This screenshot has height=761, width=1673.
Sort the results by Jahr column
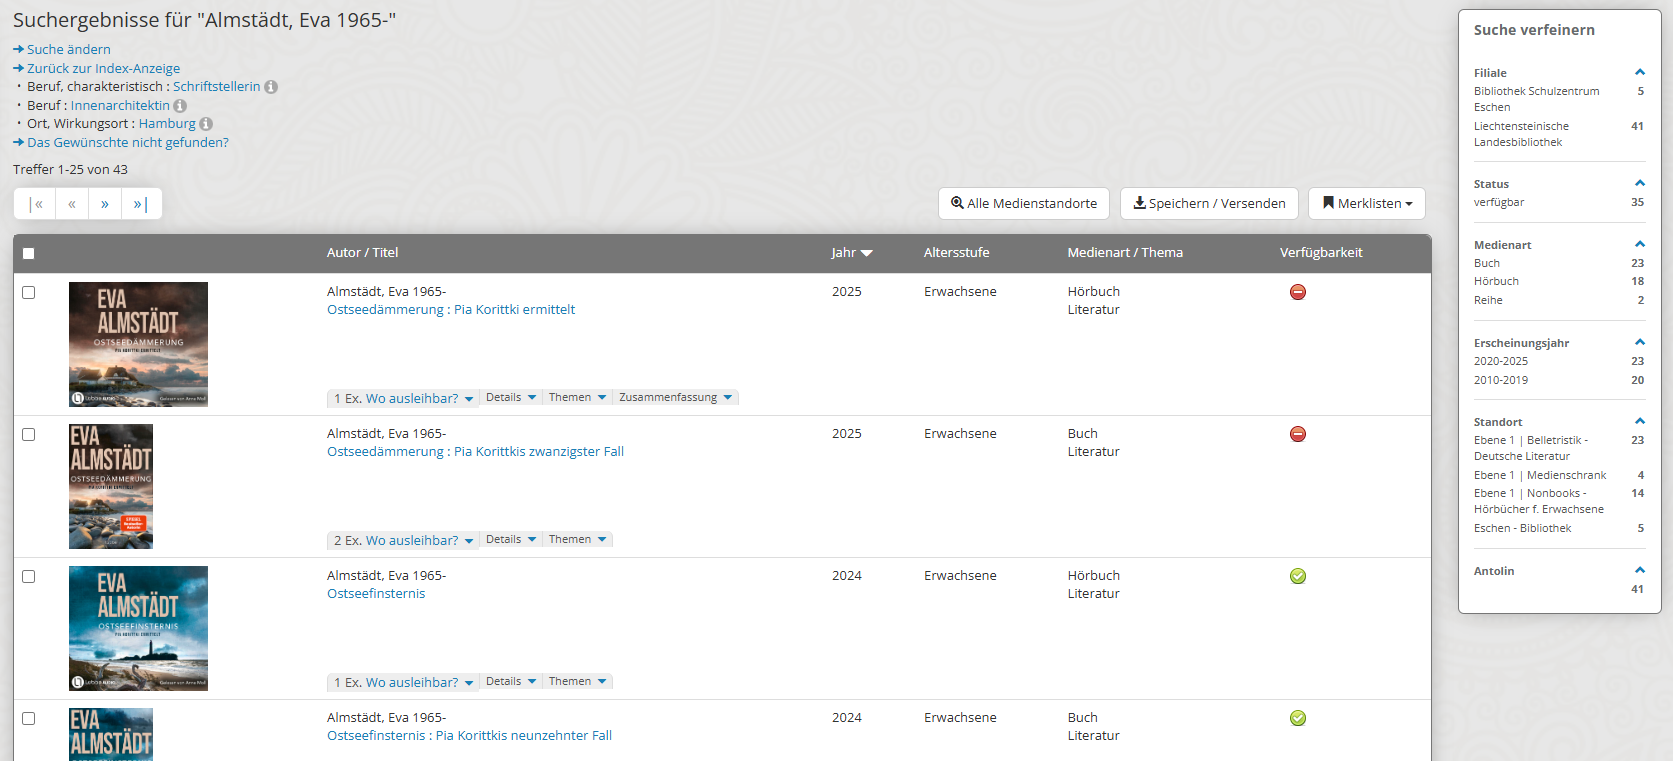pyautogui.click(x=851, y=253)
